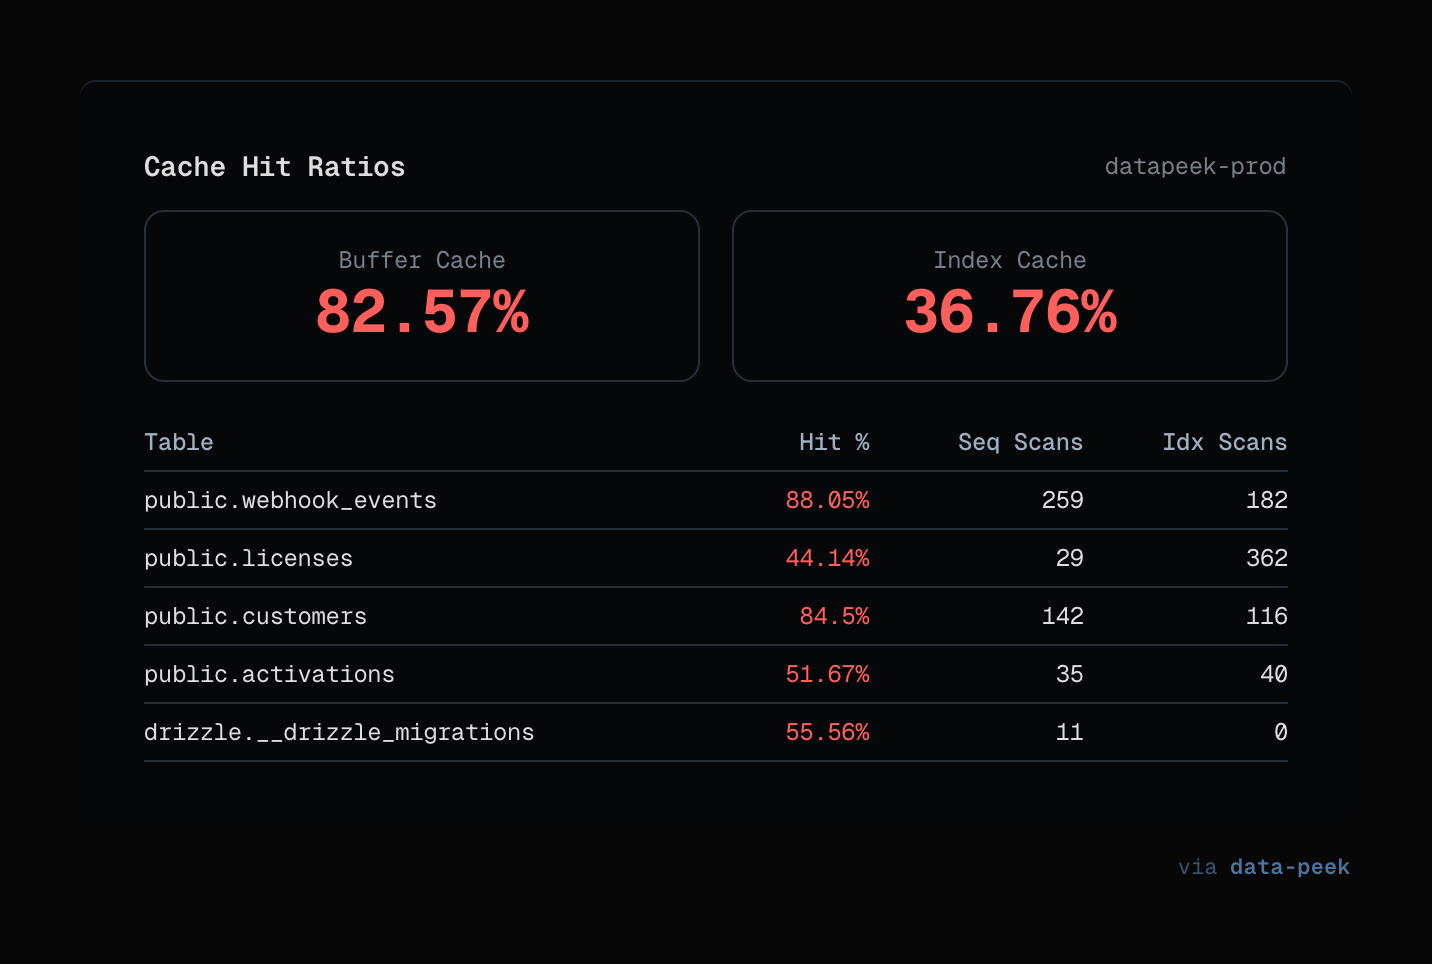1432x964 pixels.
Task: Click the 362 index scans value
Action: tap(1266, 558)
